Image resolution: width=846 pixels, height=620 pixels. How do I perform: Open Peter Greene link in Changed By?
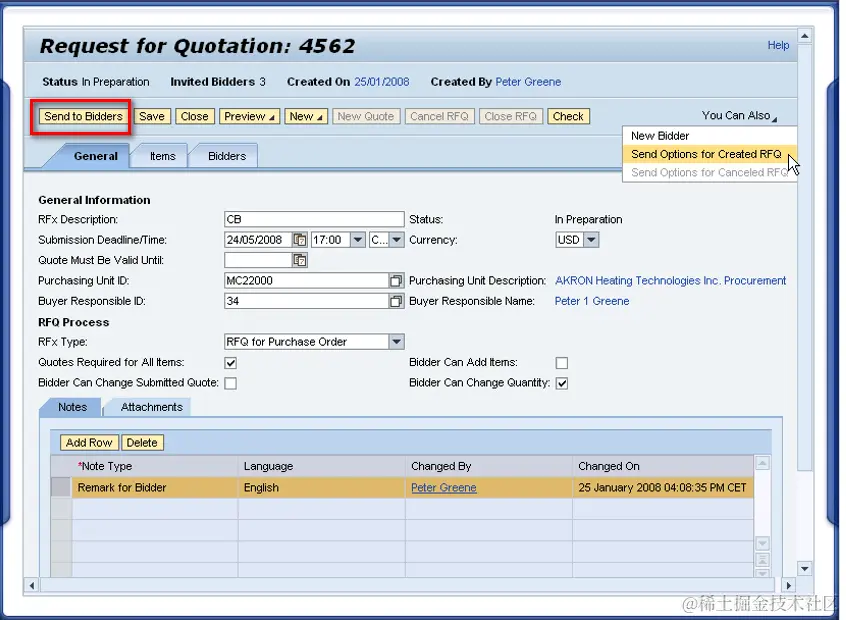[444, 487]
